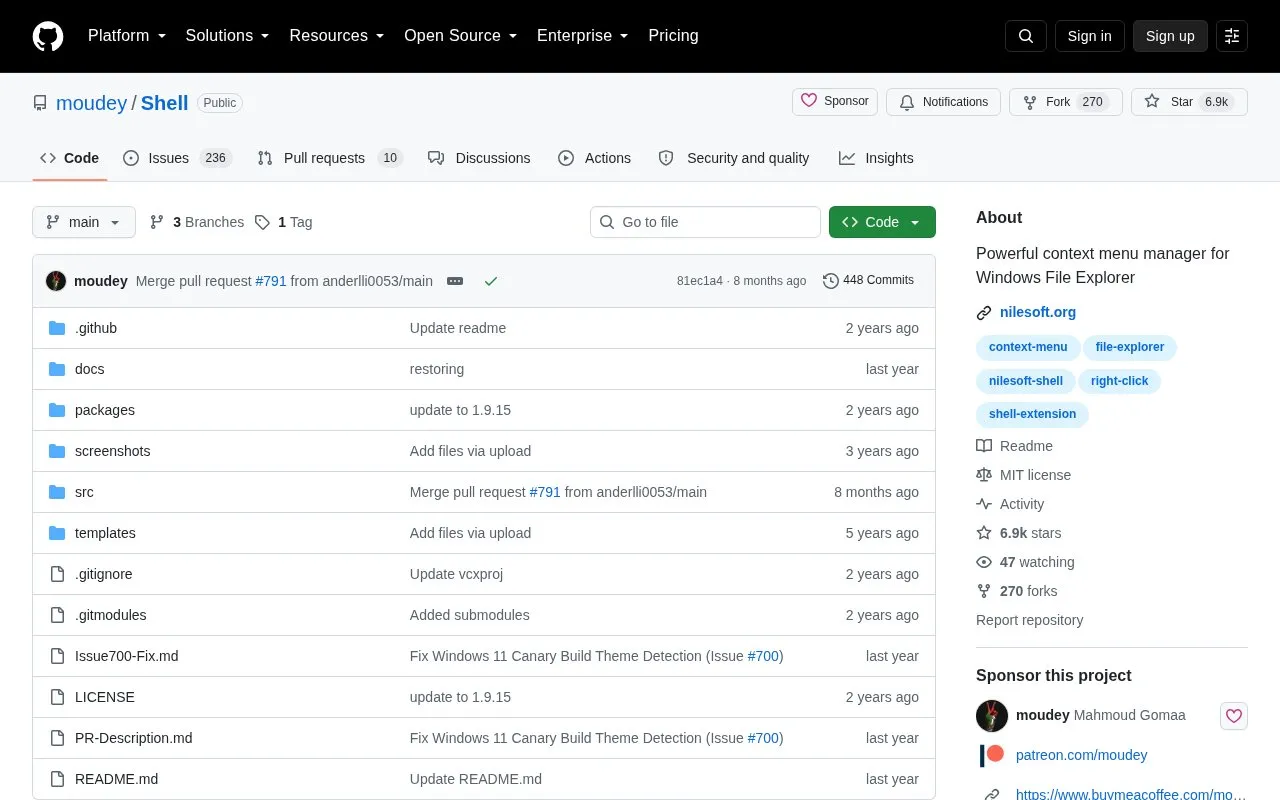Open the main branch selector
1280x800 pixels.
point(84,222)
